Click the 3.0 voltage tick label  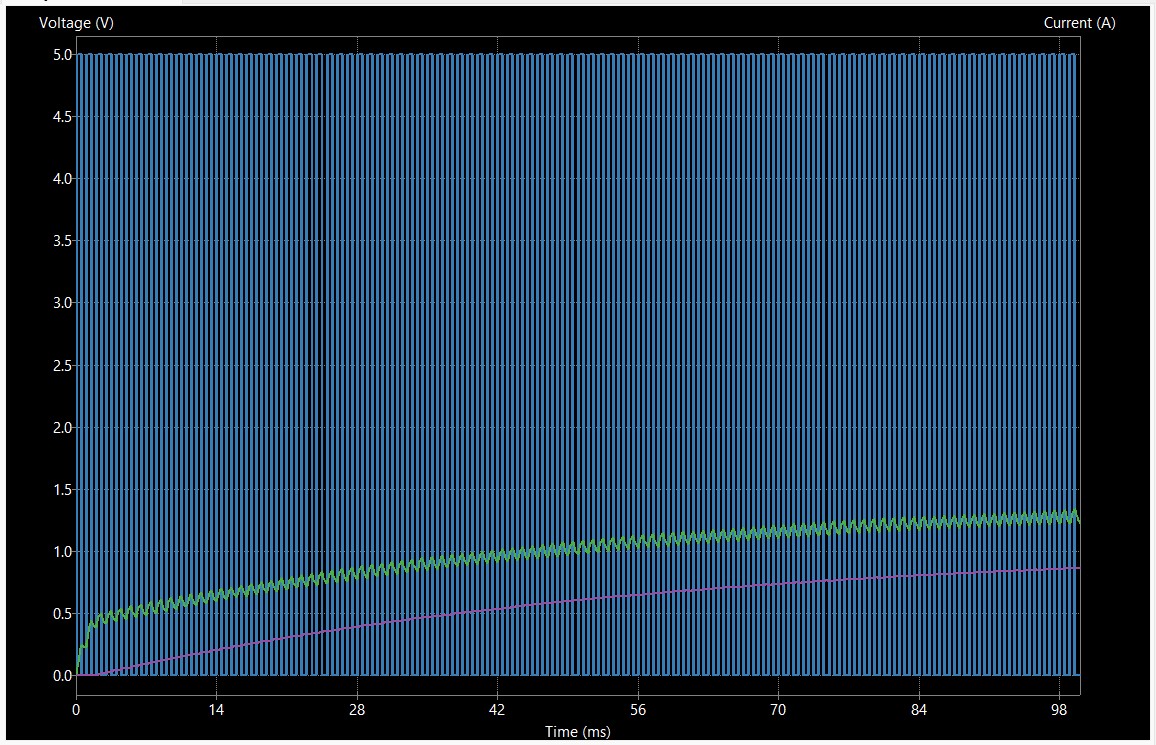coord(63,303)
